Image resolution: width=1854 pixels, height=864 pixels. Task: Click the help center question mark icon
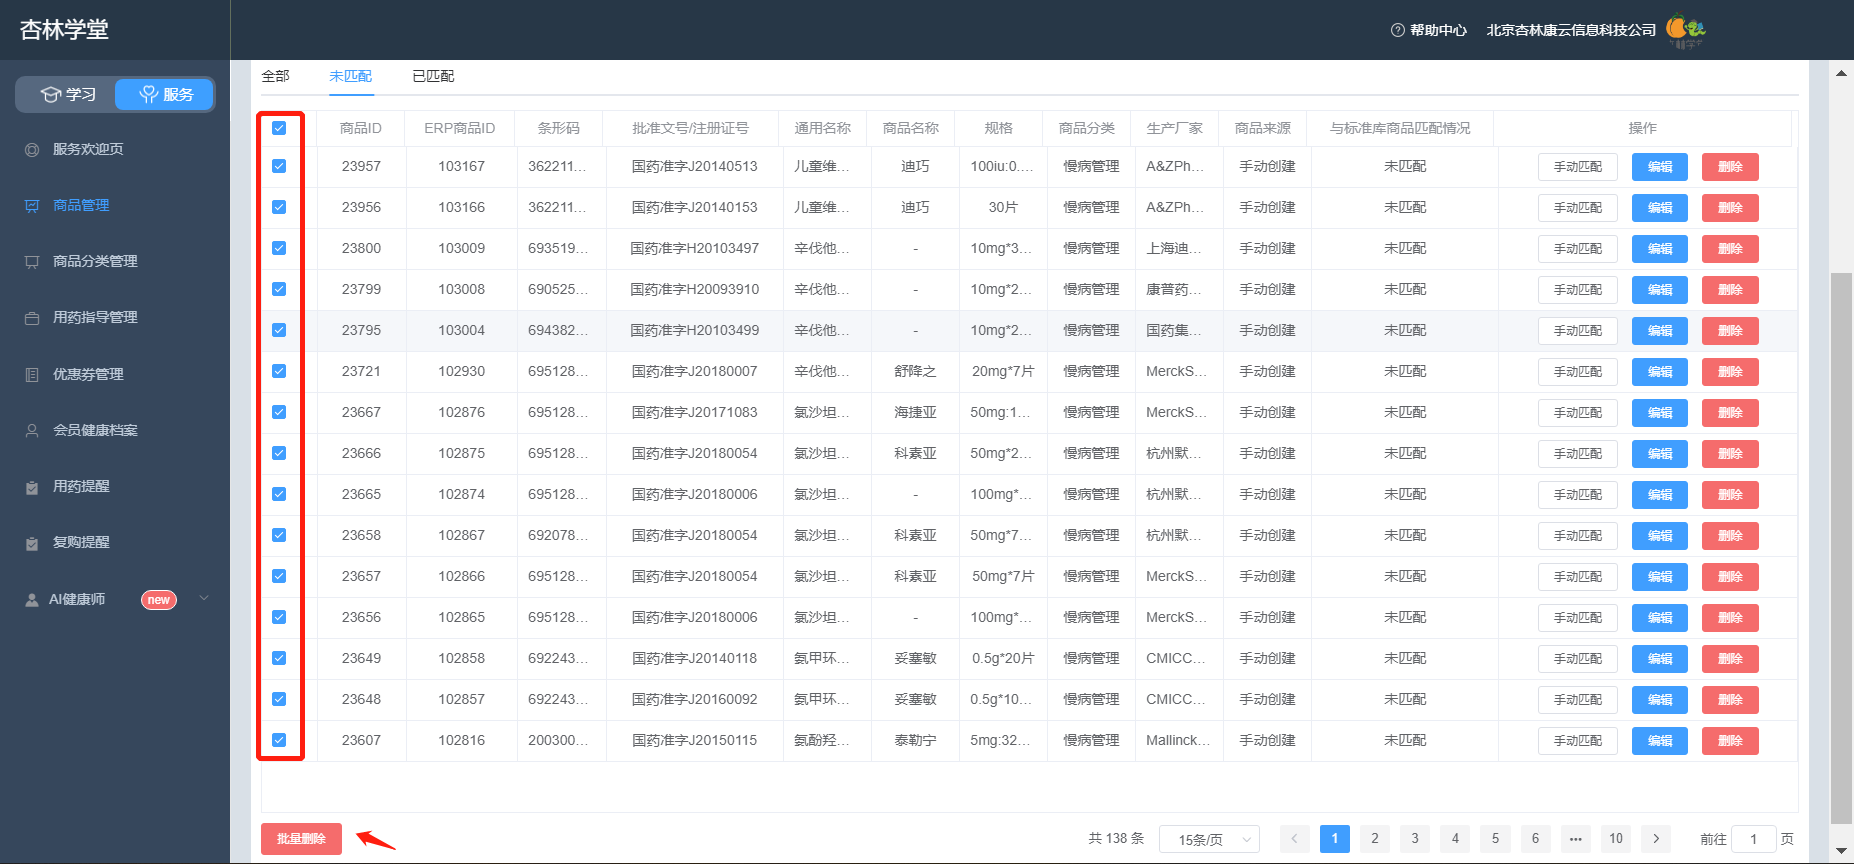tap(1398, 30)
